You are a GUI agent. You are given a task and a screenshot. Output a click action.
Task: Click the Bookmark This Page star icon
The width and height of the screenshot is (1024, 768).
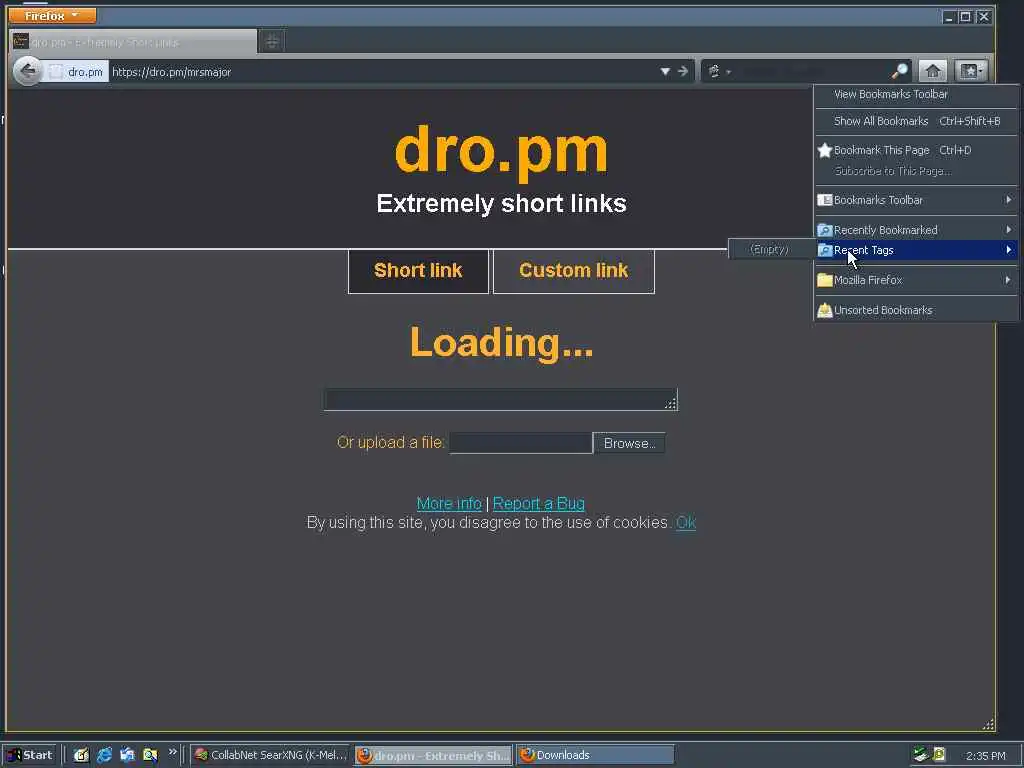tap(825, 150)
